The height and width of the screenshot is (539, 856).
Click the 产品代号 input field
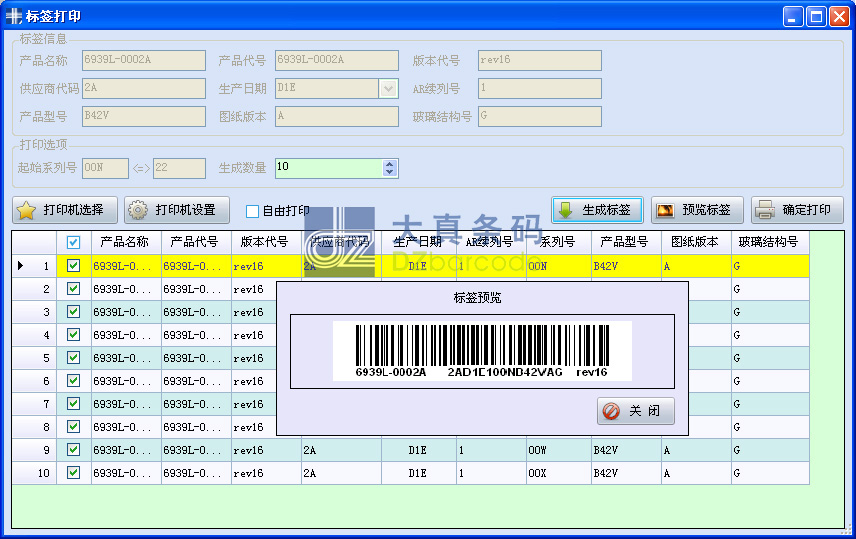337,60
